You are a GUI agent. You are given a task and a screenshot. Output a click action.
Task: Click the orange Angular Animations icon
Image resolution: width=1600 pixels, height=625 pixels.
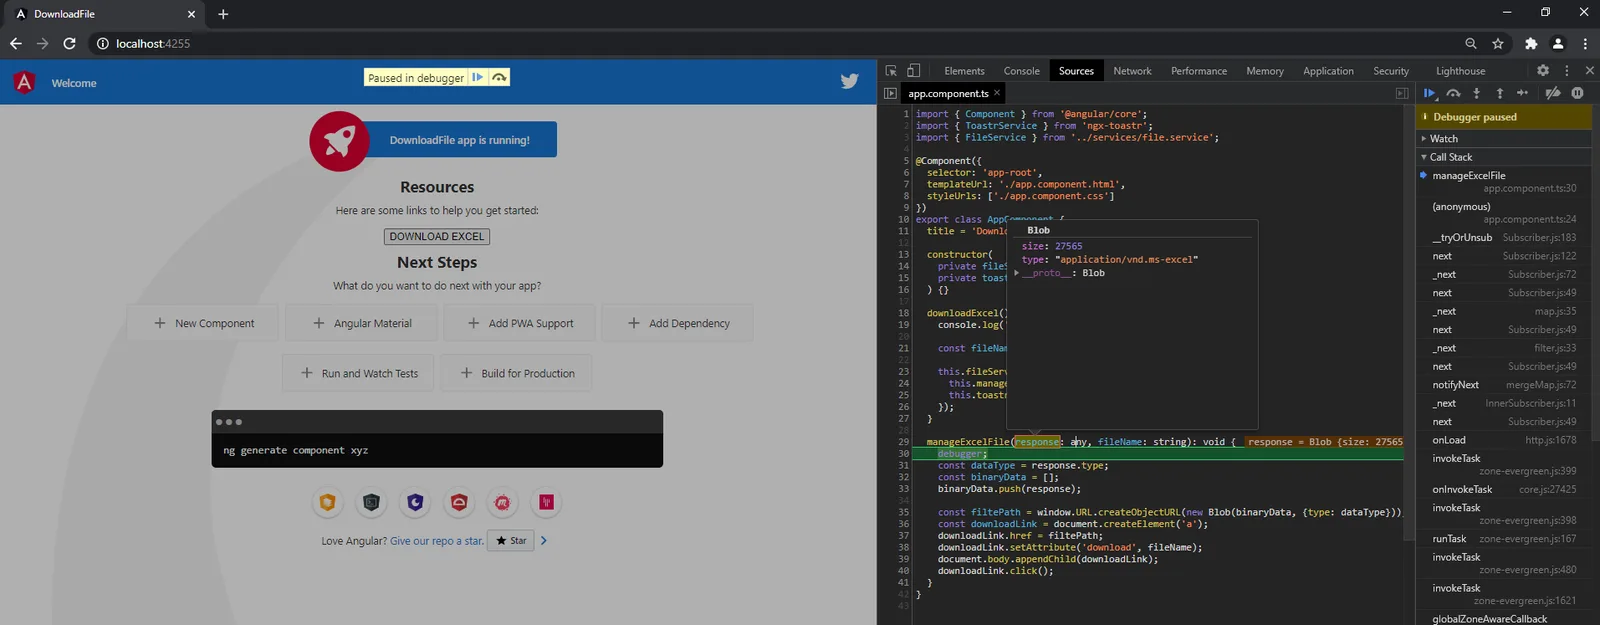coord(327,502)
